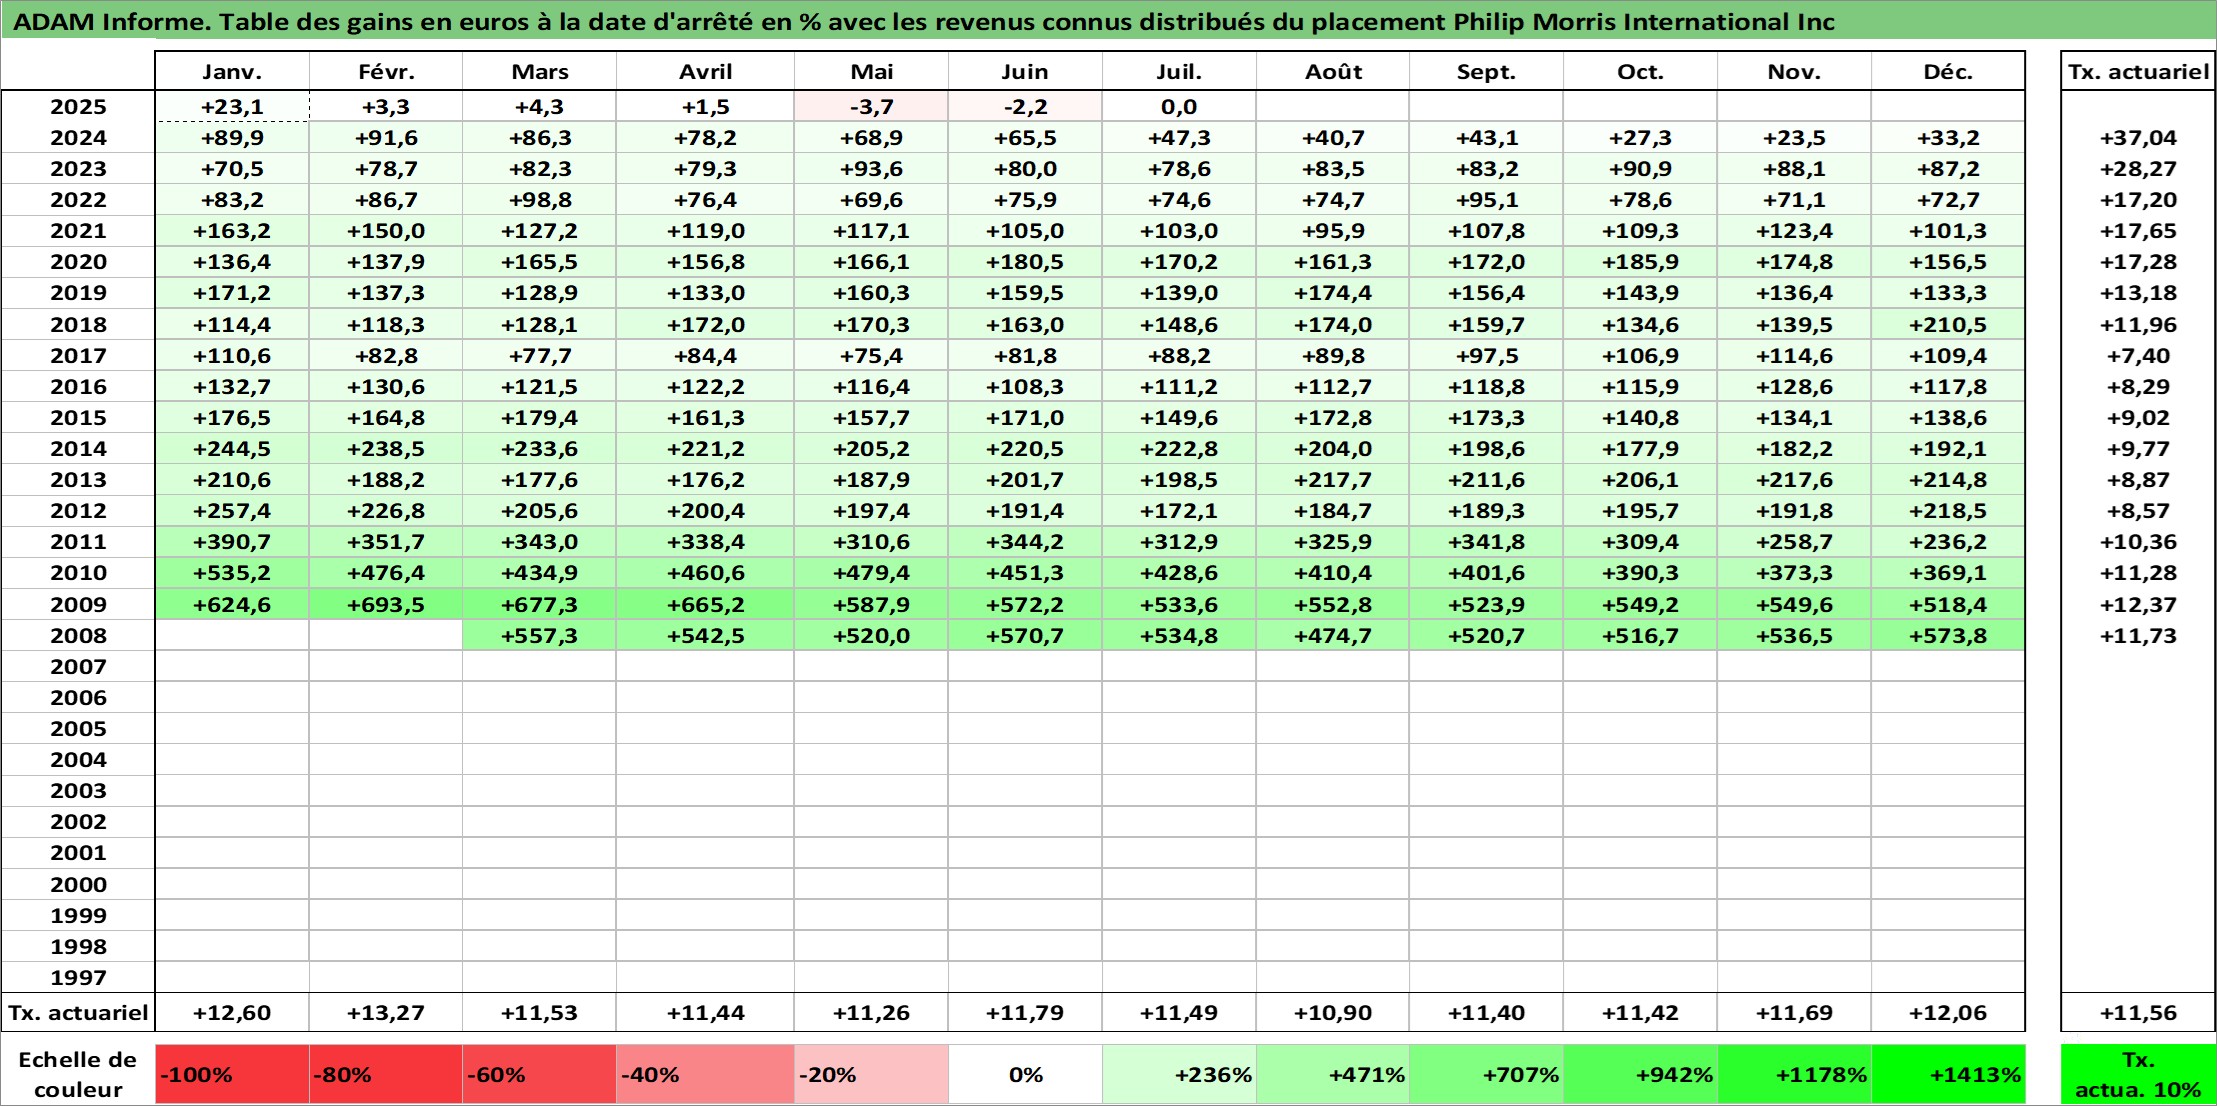Viewport: 2217px width, 1106px height.
Task: Click the Févr. column header
Action: click(386, 71)
